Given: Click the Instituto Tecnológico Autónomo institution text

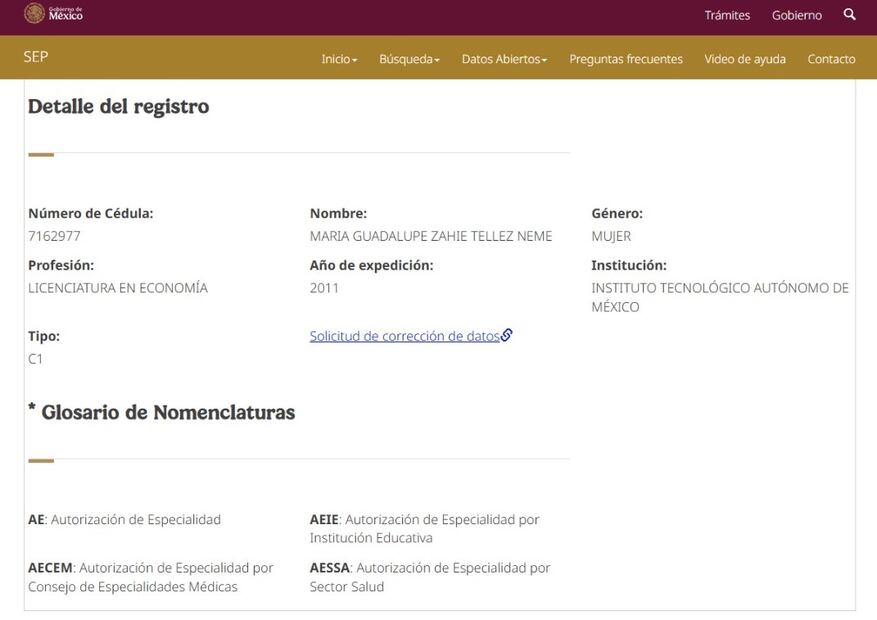Looking at the screenshot, I should coord(719,288).
